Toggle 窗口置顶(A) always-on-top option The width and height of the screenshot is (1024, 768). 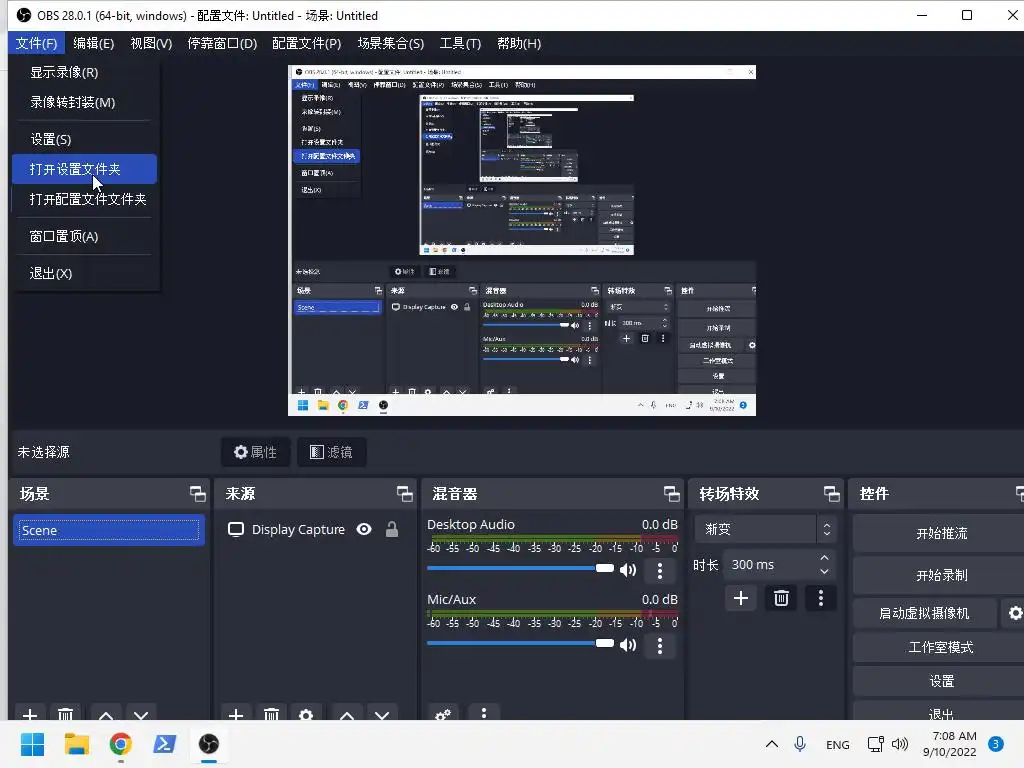pyautogui.click(x=85, y=236)
